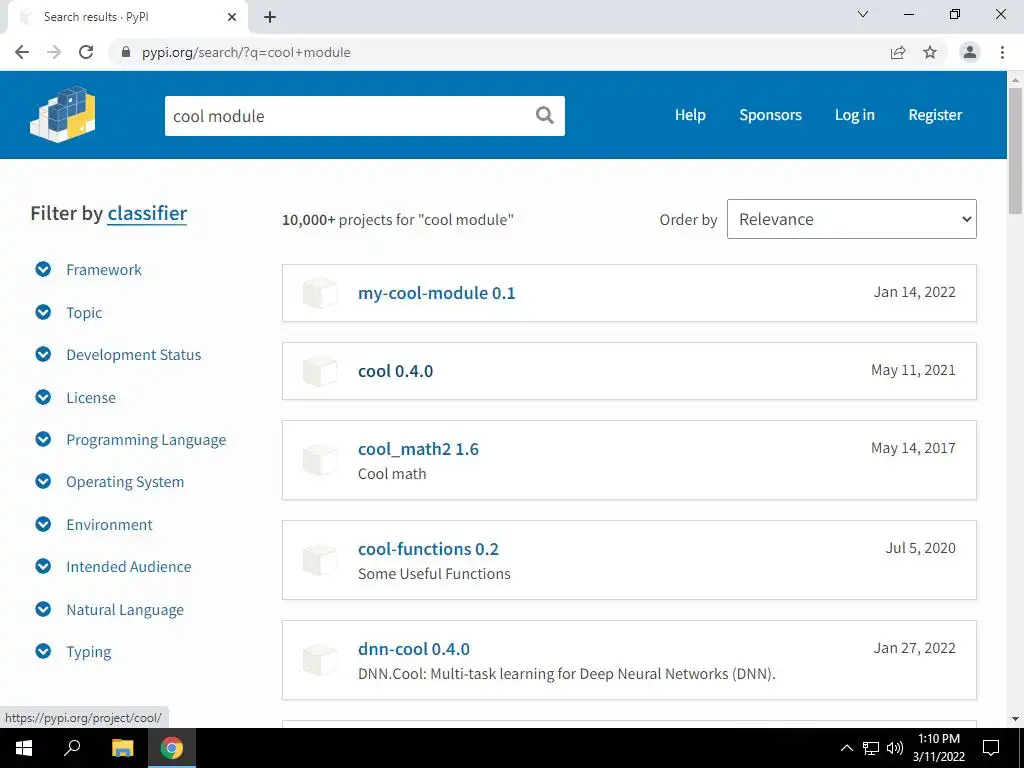The height and width of the screenshot is (768, 1024).
Task: Click the taskbar clock showing 1:10 PM
Action: click(x=938, y=748)
